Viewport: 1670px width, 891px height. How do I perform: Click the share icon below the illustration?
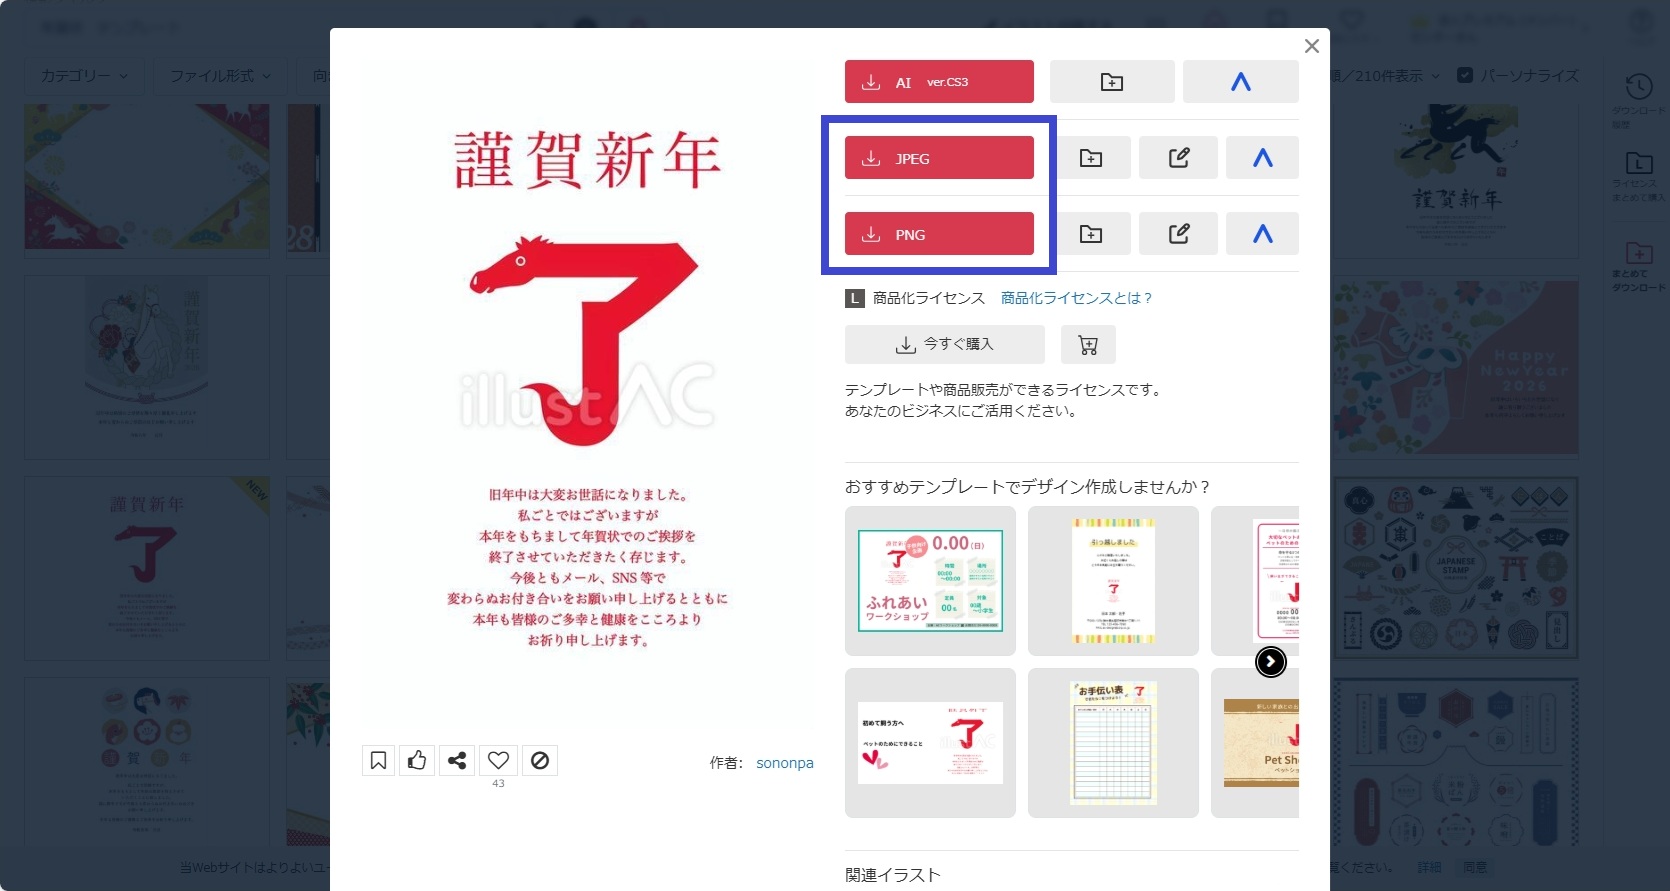[457, 761]
